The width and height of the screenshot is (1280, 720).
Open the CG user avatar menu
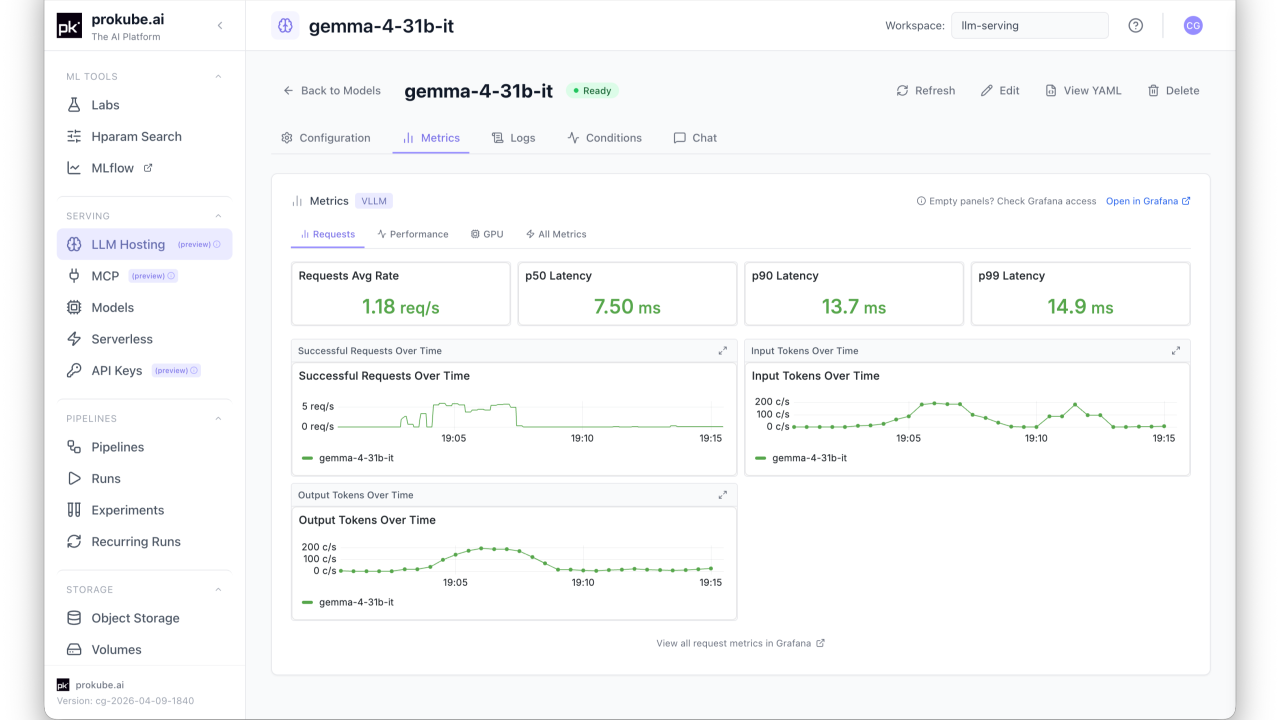coord(1193,26)
